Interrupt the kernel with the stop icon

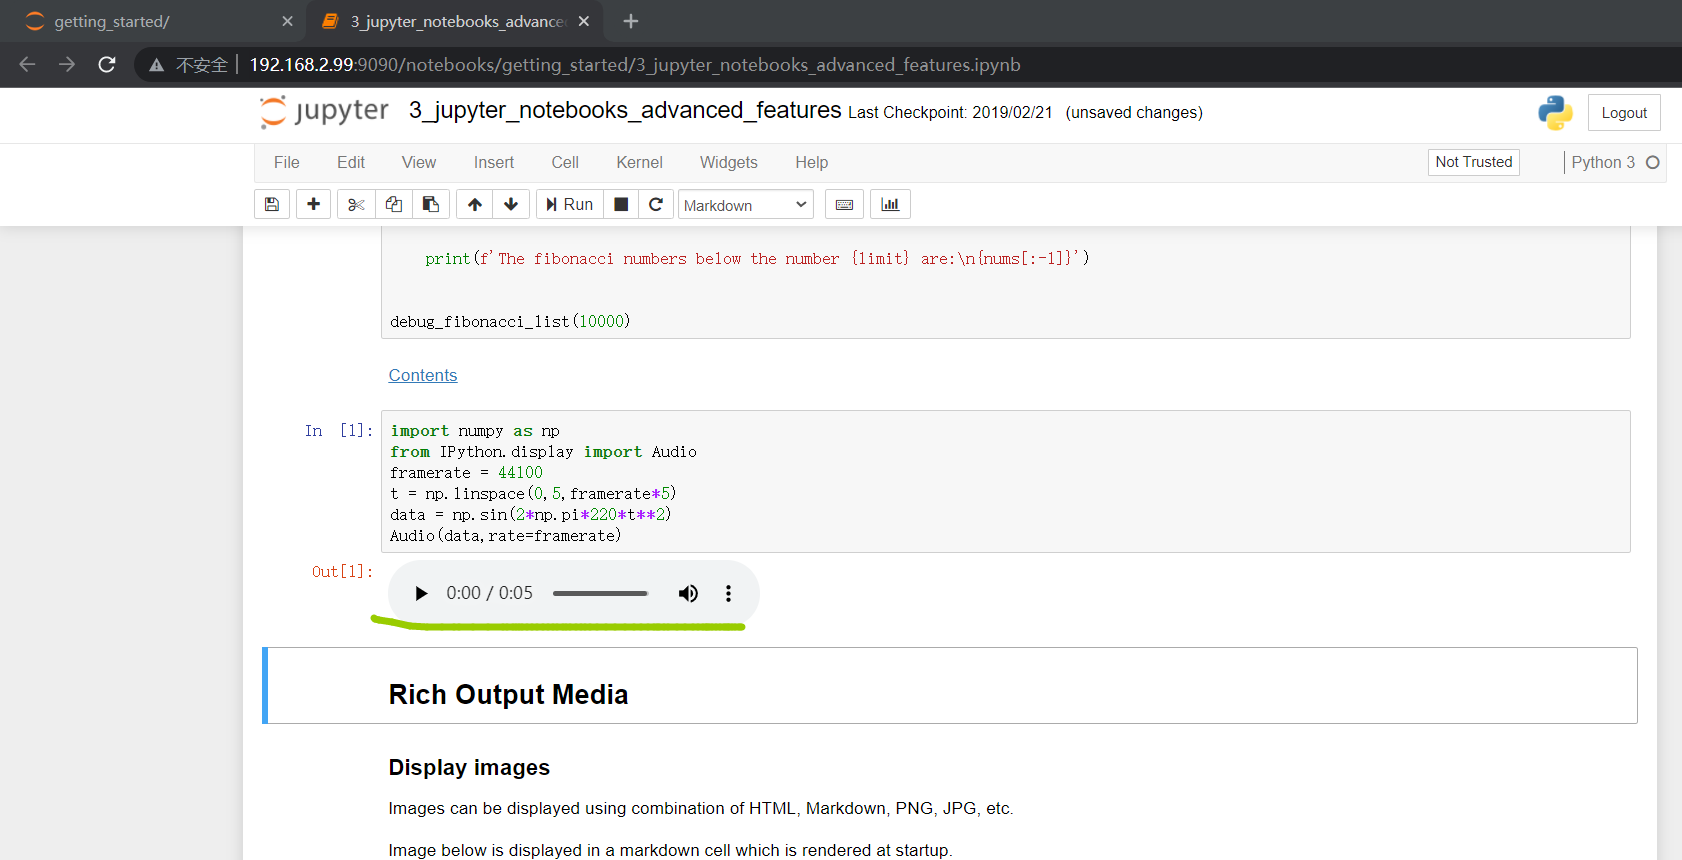pyautogui.click(x=621, y=204)
